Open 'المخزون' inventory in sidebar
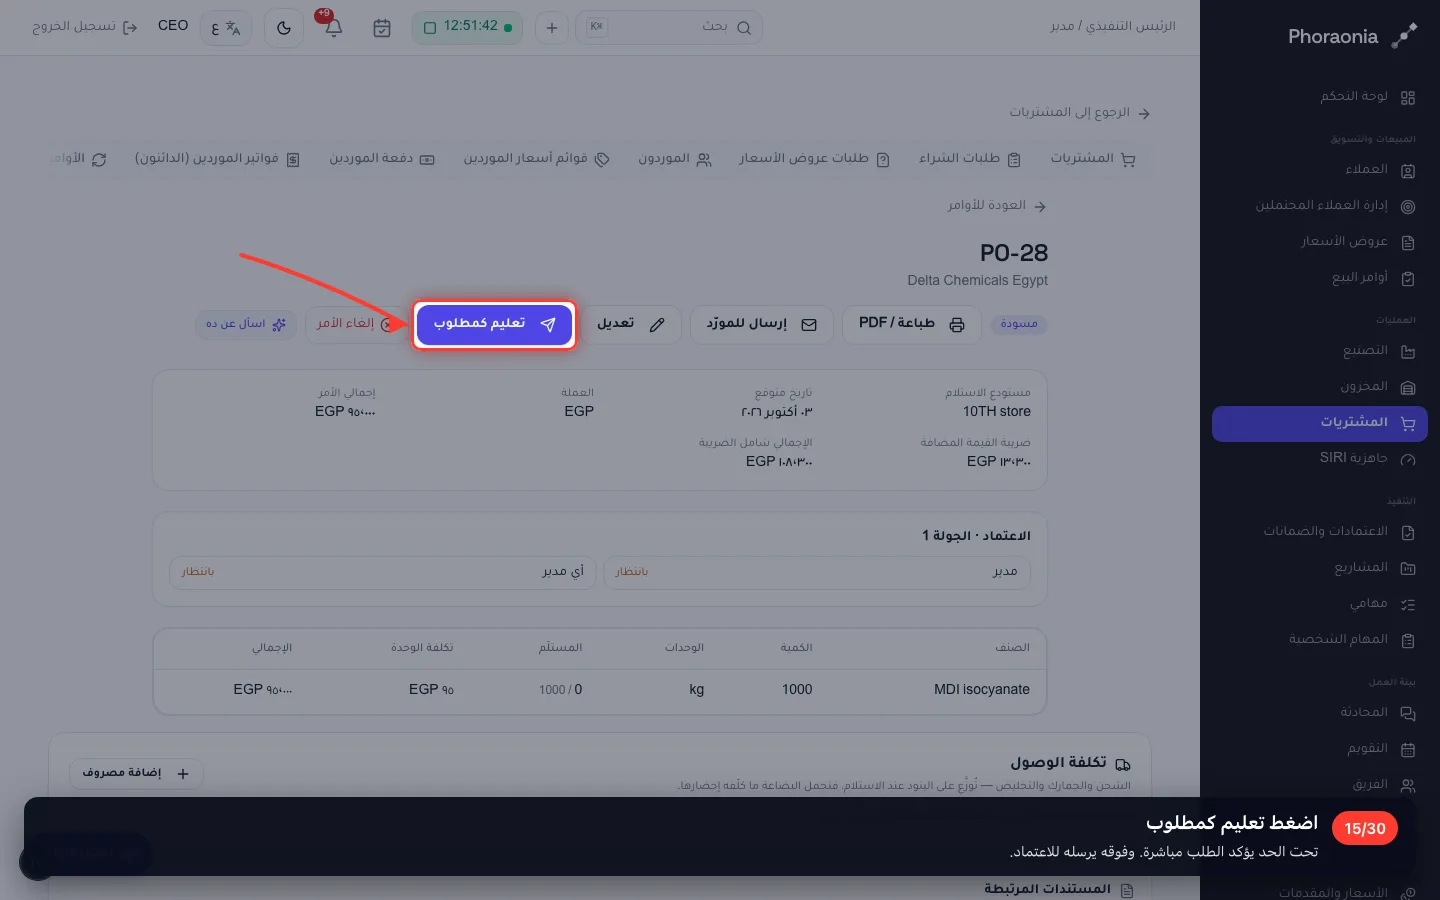This screenshot has height=900, width=1440. (x=1319, y=387)
